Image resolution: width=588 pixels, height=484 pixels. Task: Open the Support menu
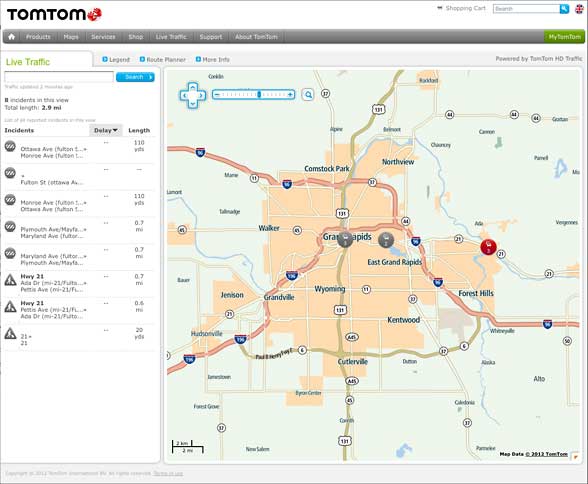[211, 37]
